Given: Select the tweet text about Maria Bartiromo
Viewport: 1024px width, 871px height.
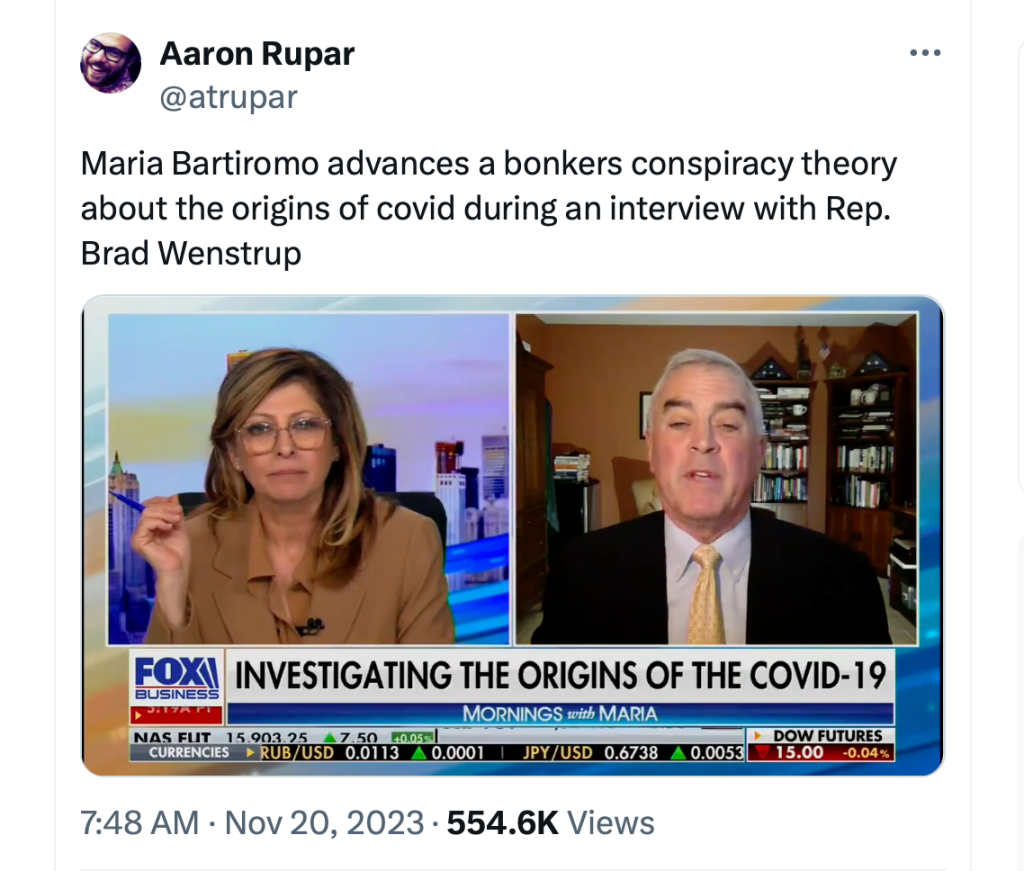Looking at the screenshot, I should (x=488, y=208).
